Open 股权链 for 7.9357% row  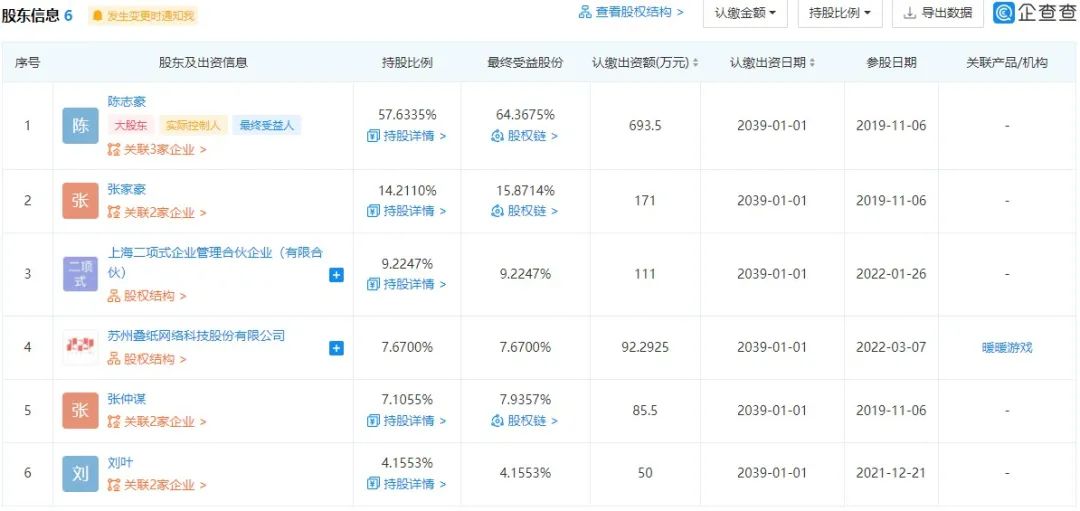(x=525, y=420)
